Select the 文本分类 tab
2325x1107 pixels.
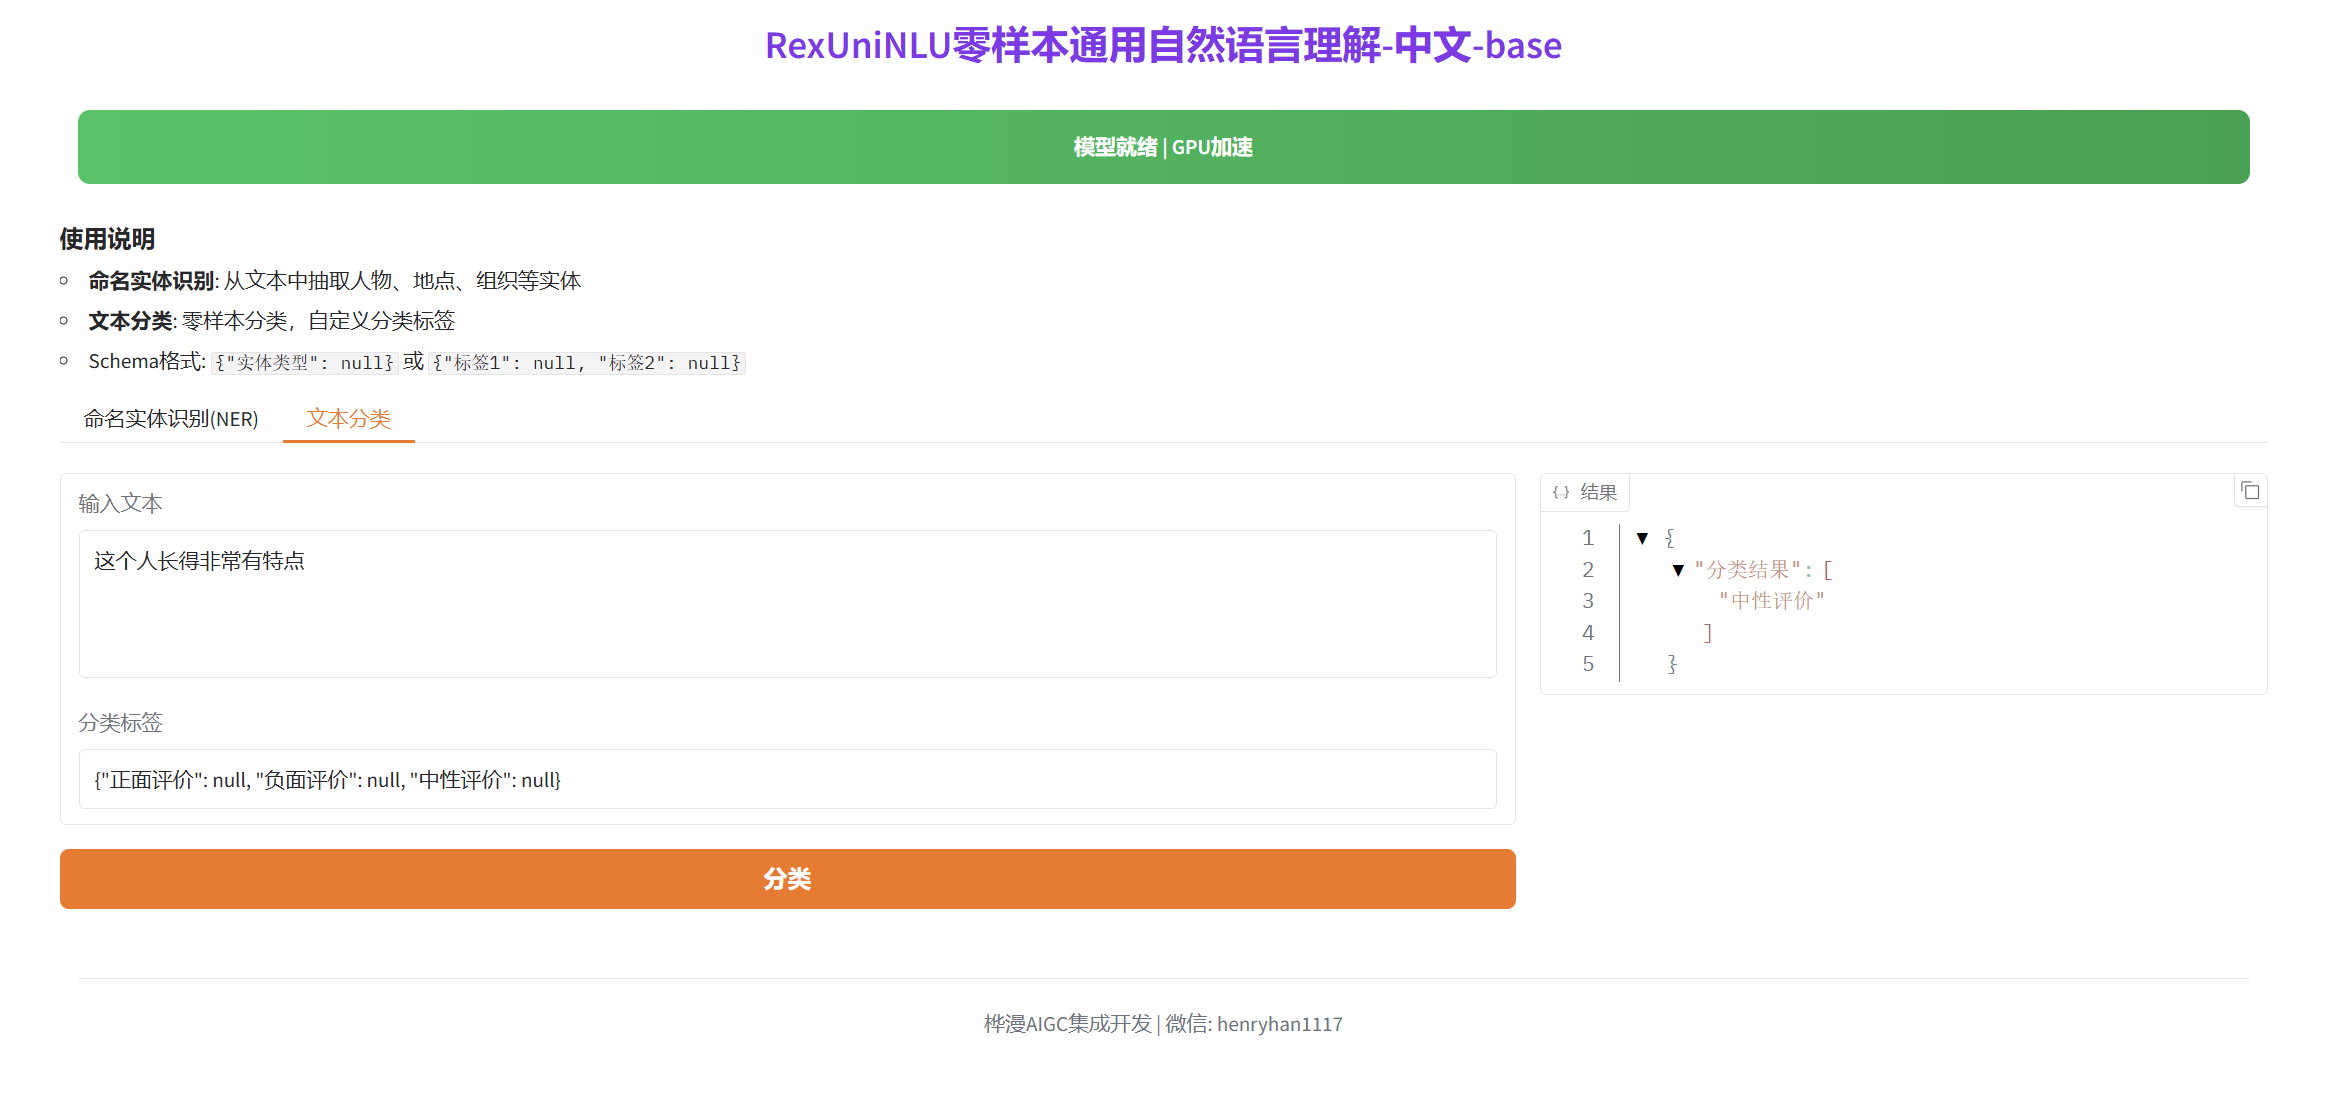[349, 419]
